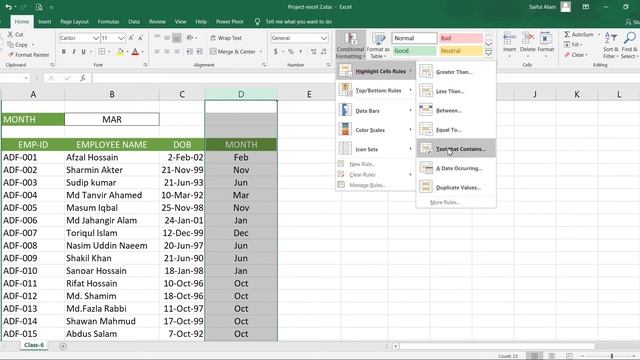640x360 pixels.
Task: Switch to the Formulas tab
Action: click(x=108, y=22)
